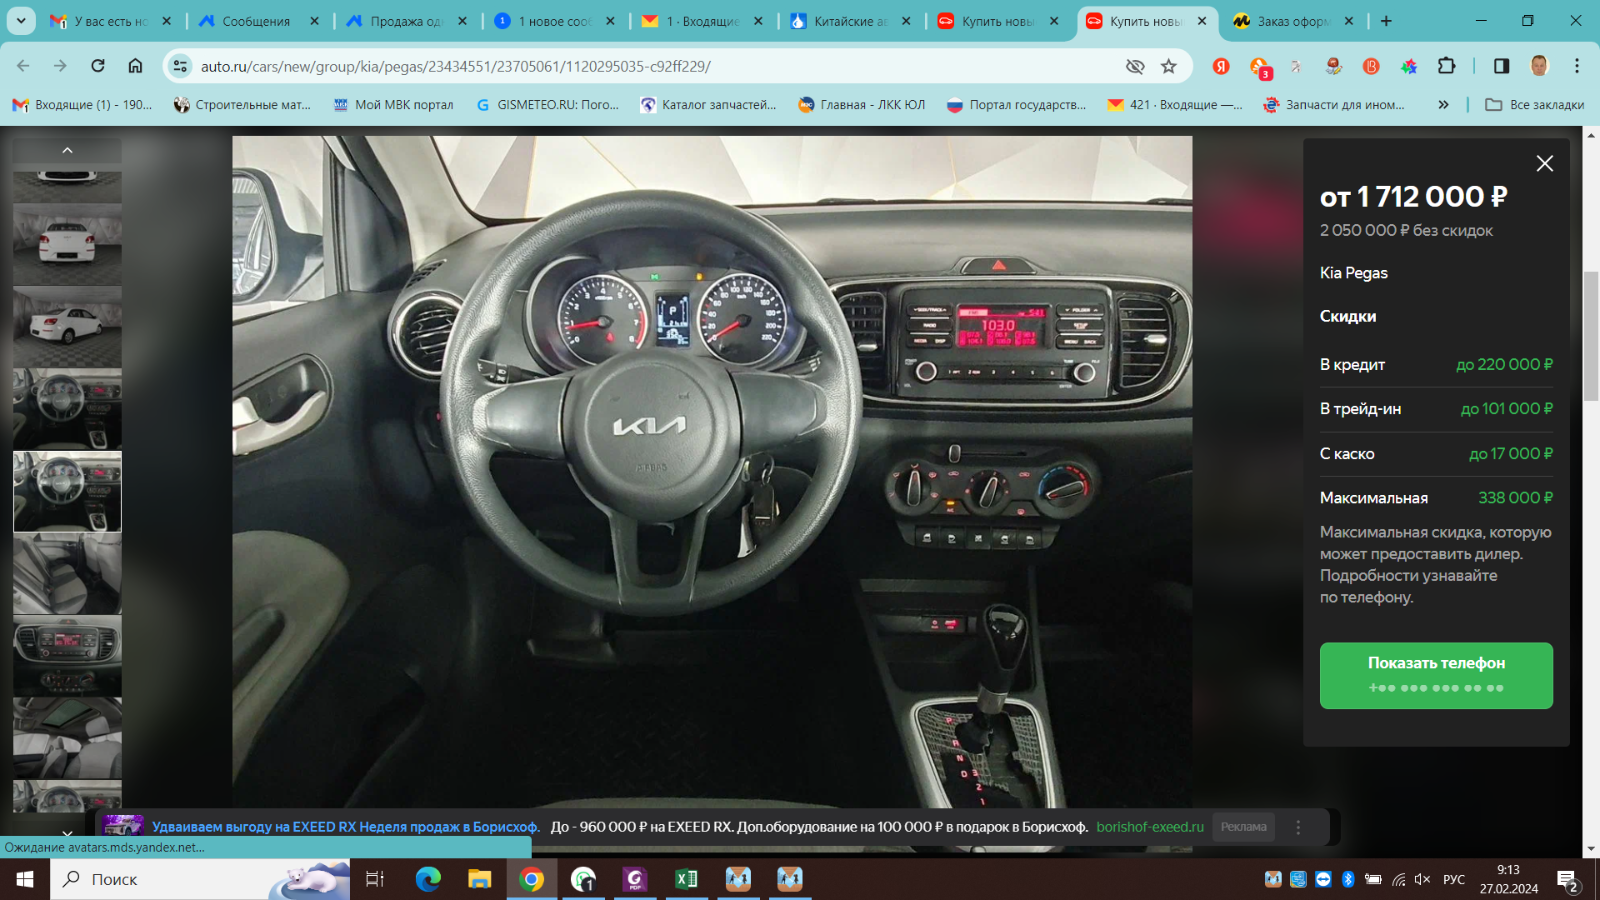This screenshot has height=900, width=1600.
Task: Close the 'У вас есть' browser tab
Action: (166, 21)
